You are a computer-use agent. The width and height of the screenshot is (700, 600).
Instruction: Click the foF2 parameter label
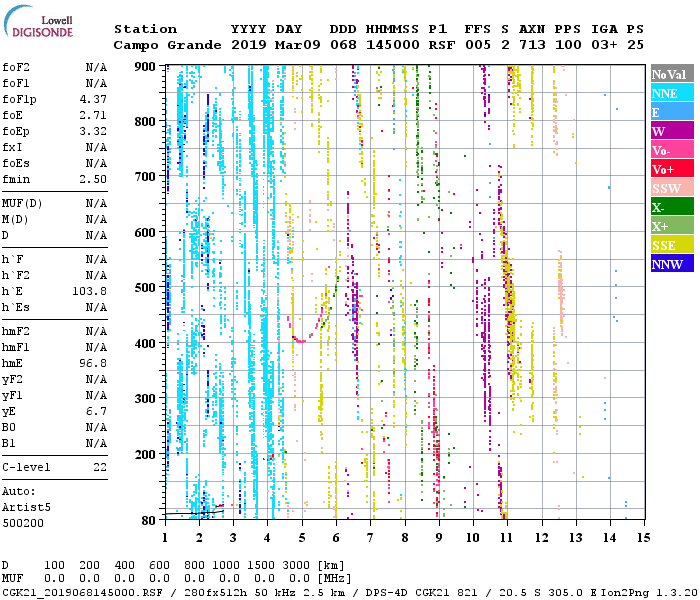pos(16,67)
